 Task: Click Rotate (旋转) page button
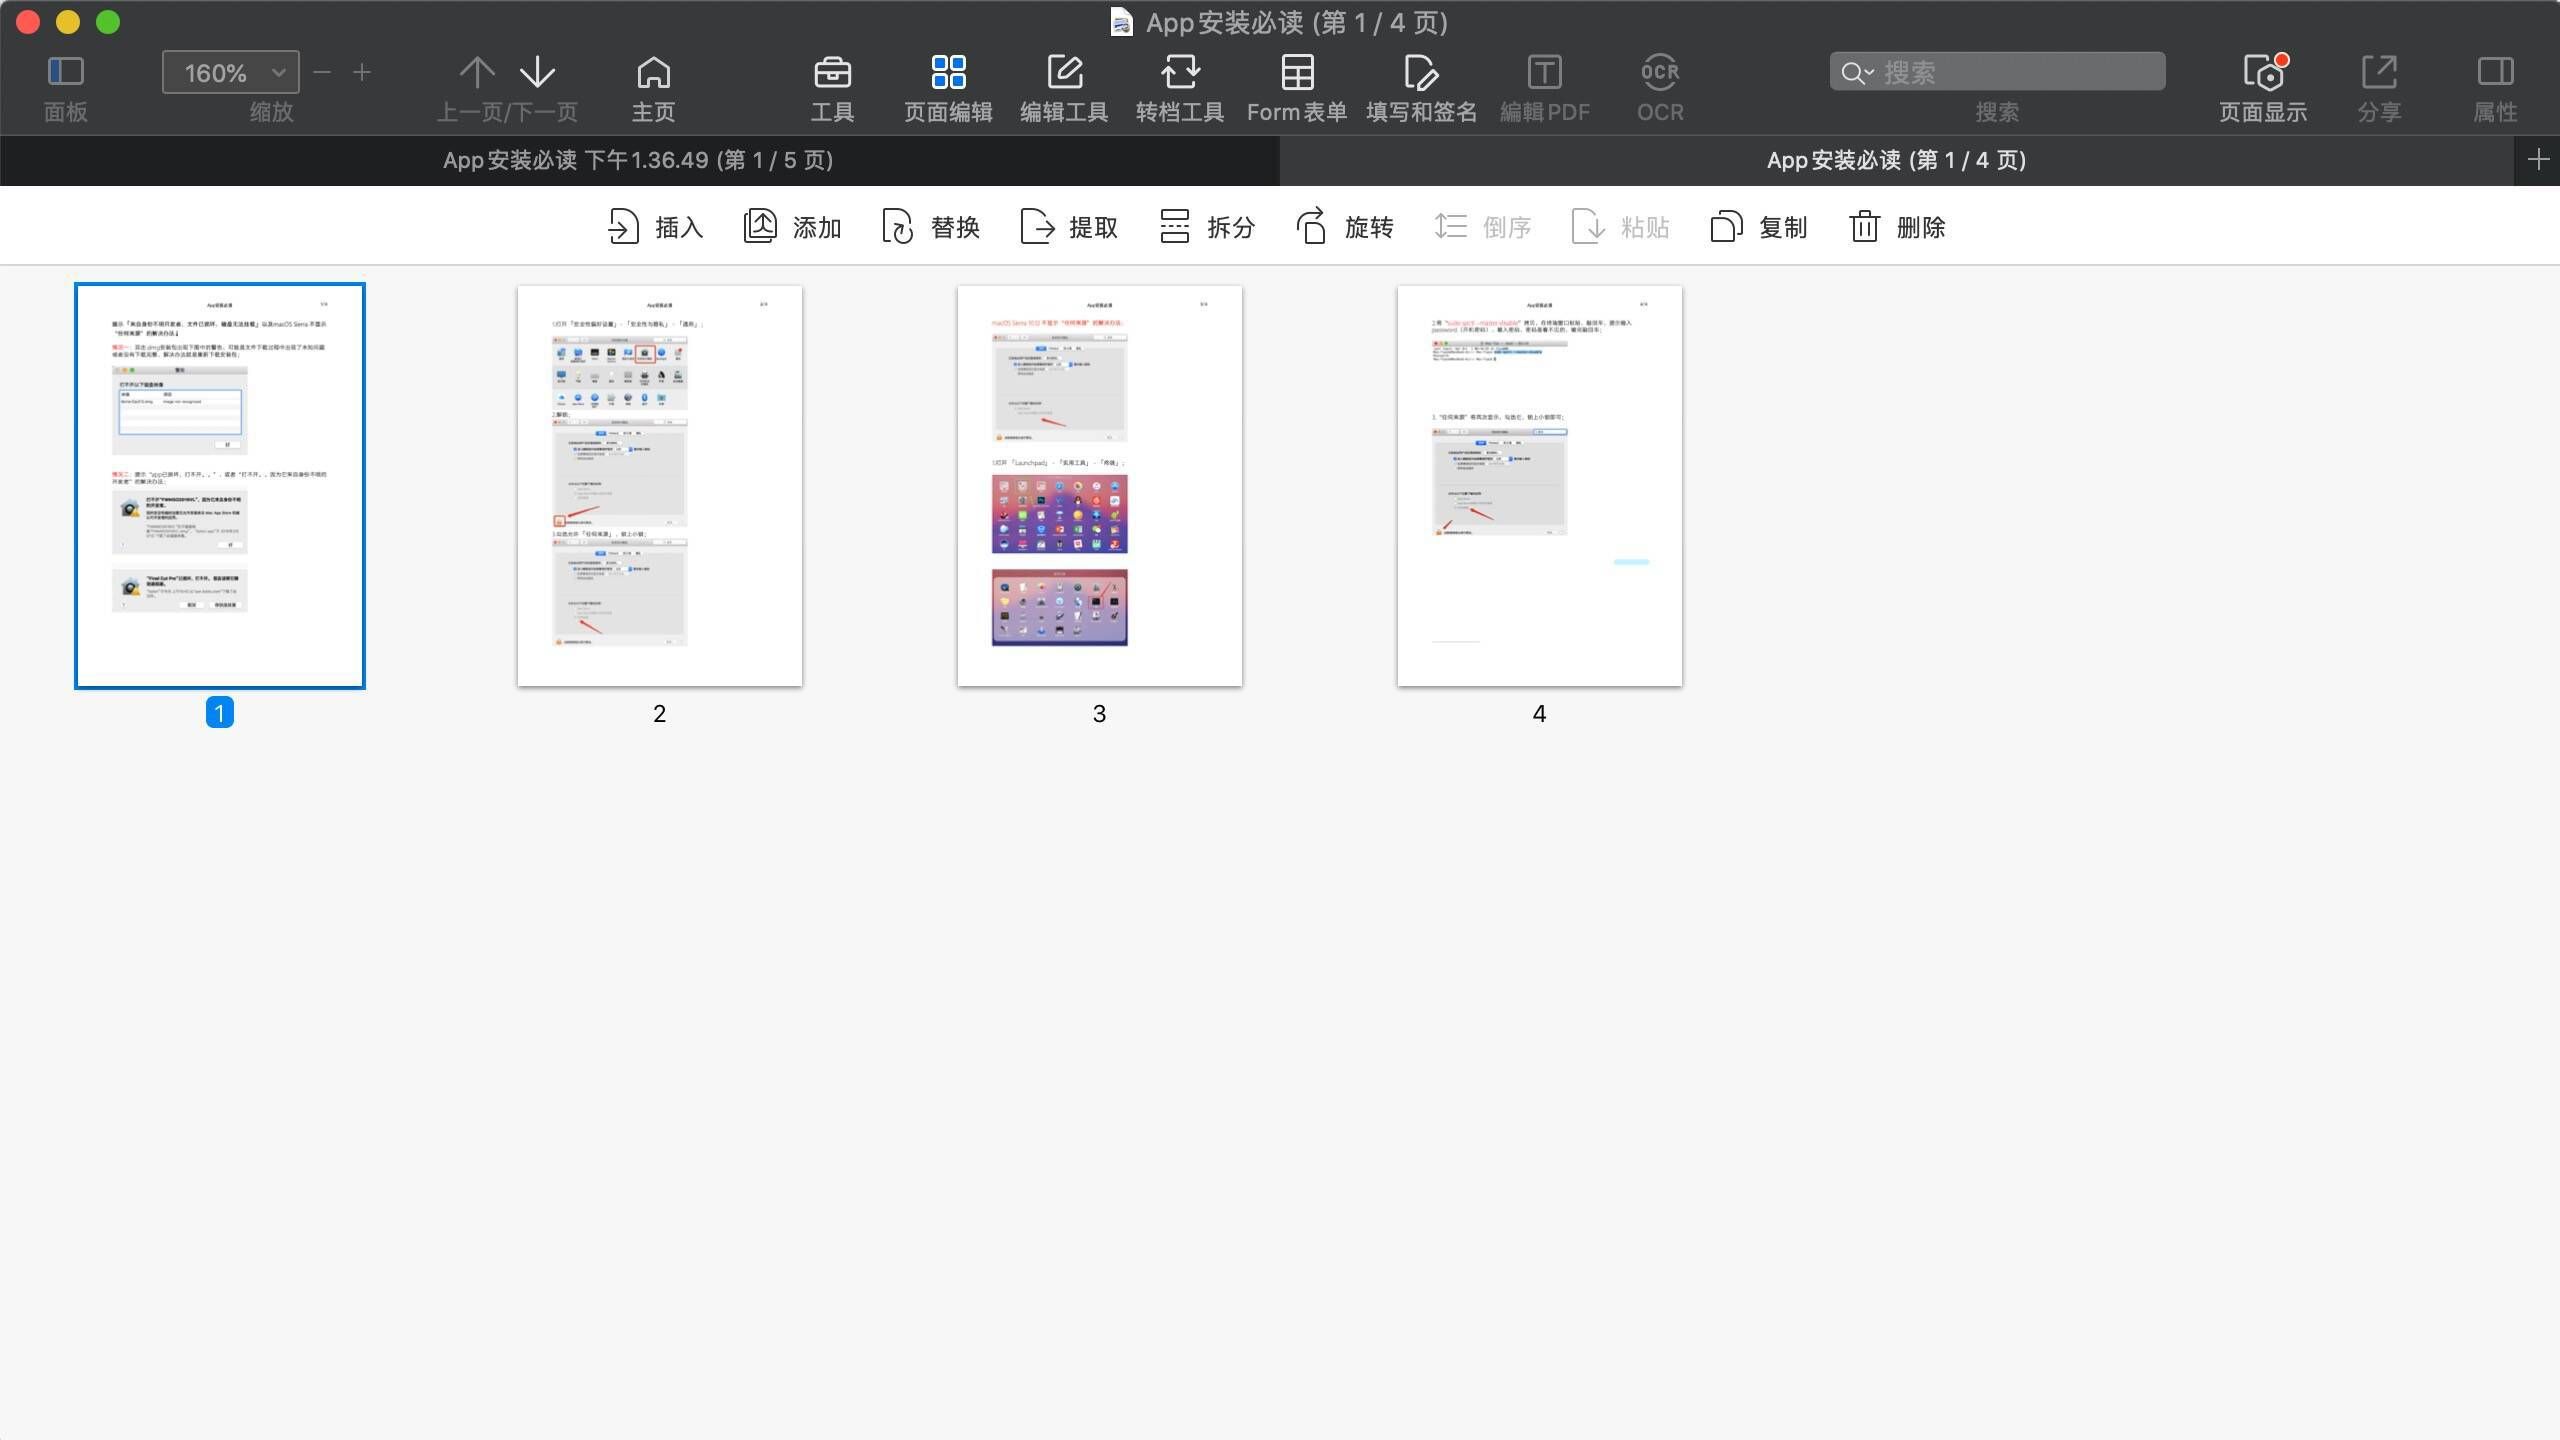click(x=1345, y=227)
